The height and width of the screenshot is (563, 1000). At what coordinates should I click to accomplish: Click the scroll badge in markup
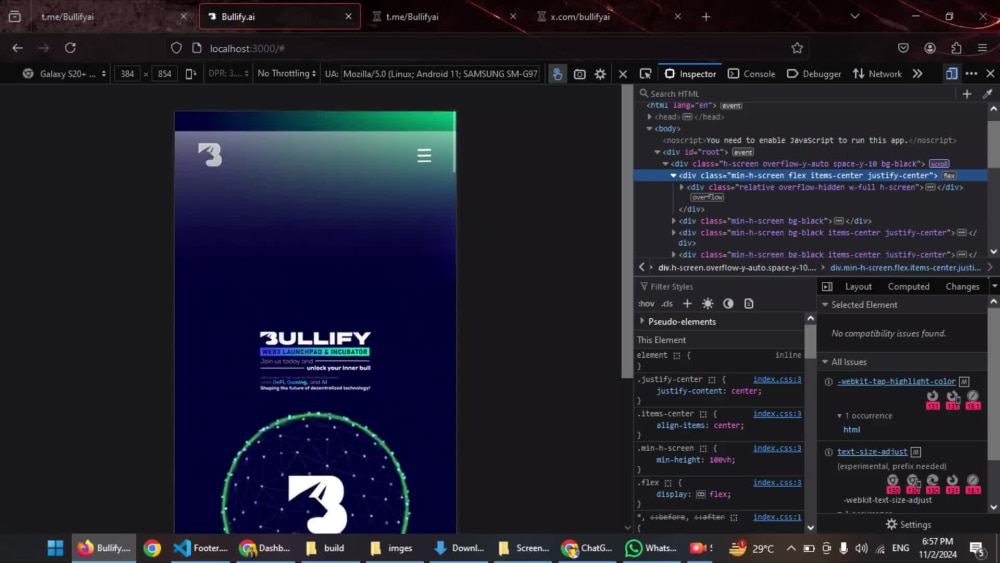(939, 164)
